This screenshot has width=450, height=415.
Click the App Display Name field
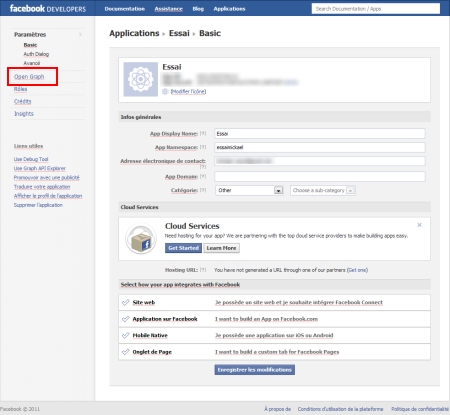click(320, 134)
